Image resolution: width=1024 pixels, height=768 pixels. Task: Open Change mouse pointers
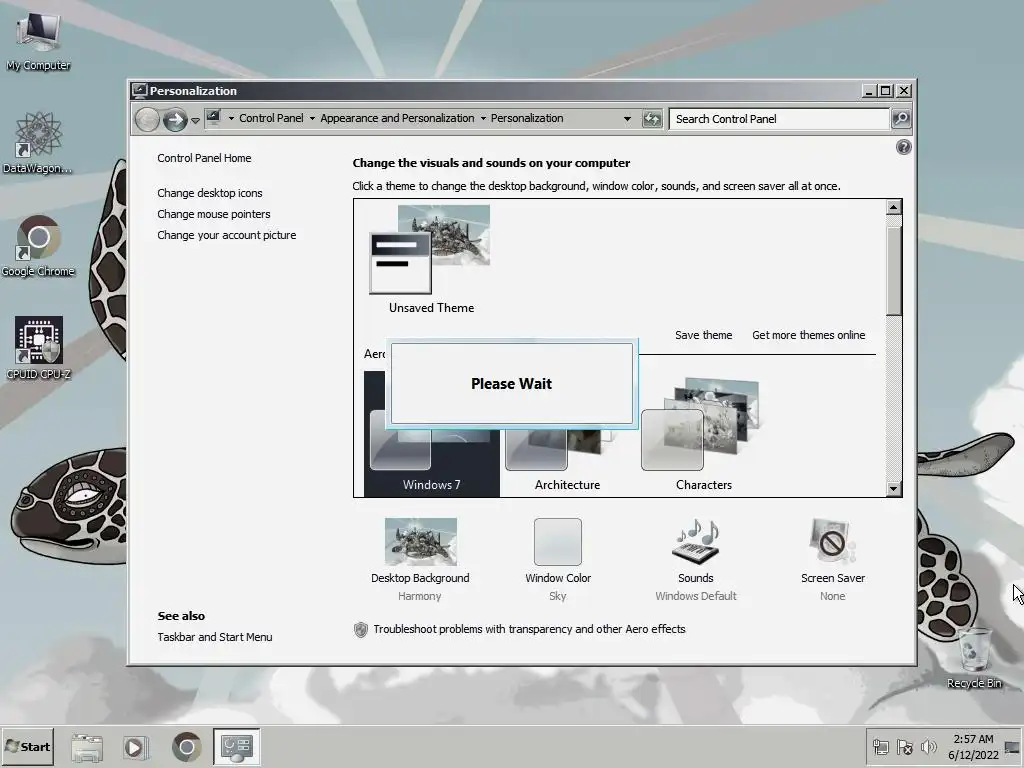coord(214,214)
